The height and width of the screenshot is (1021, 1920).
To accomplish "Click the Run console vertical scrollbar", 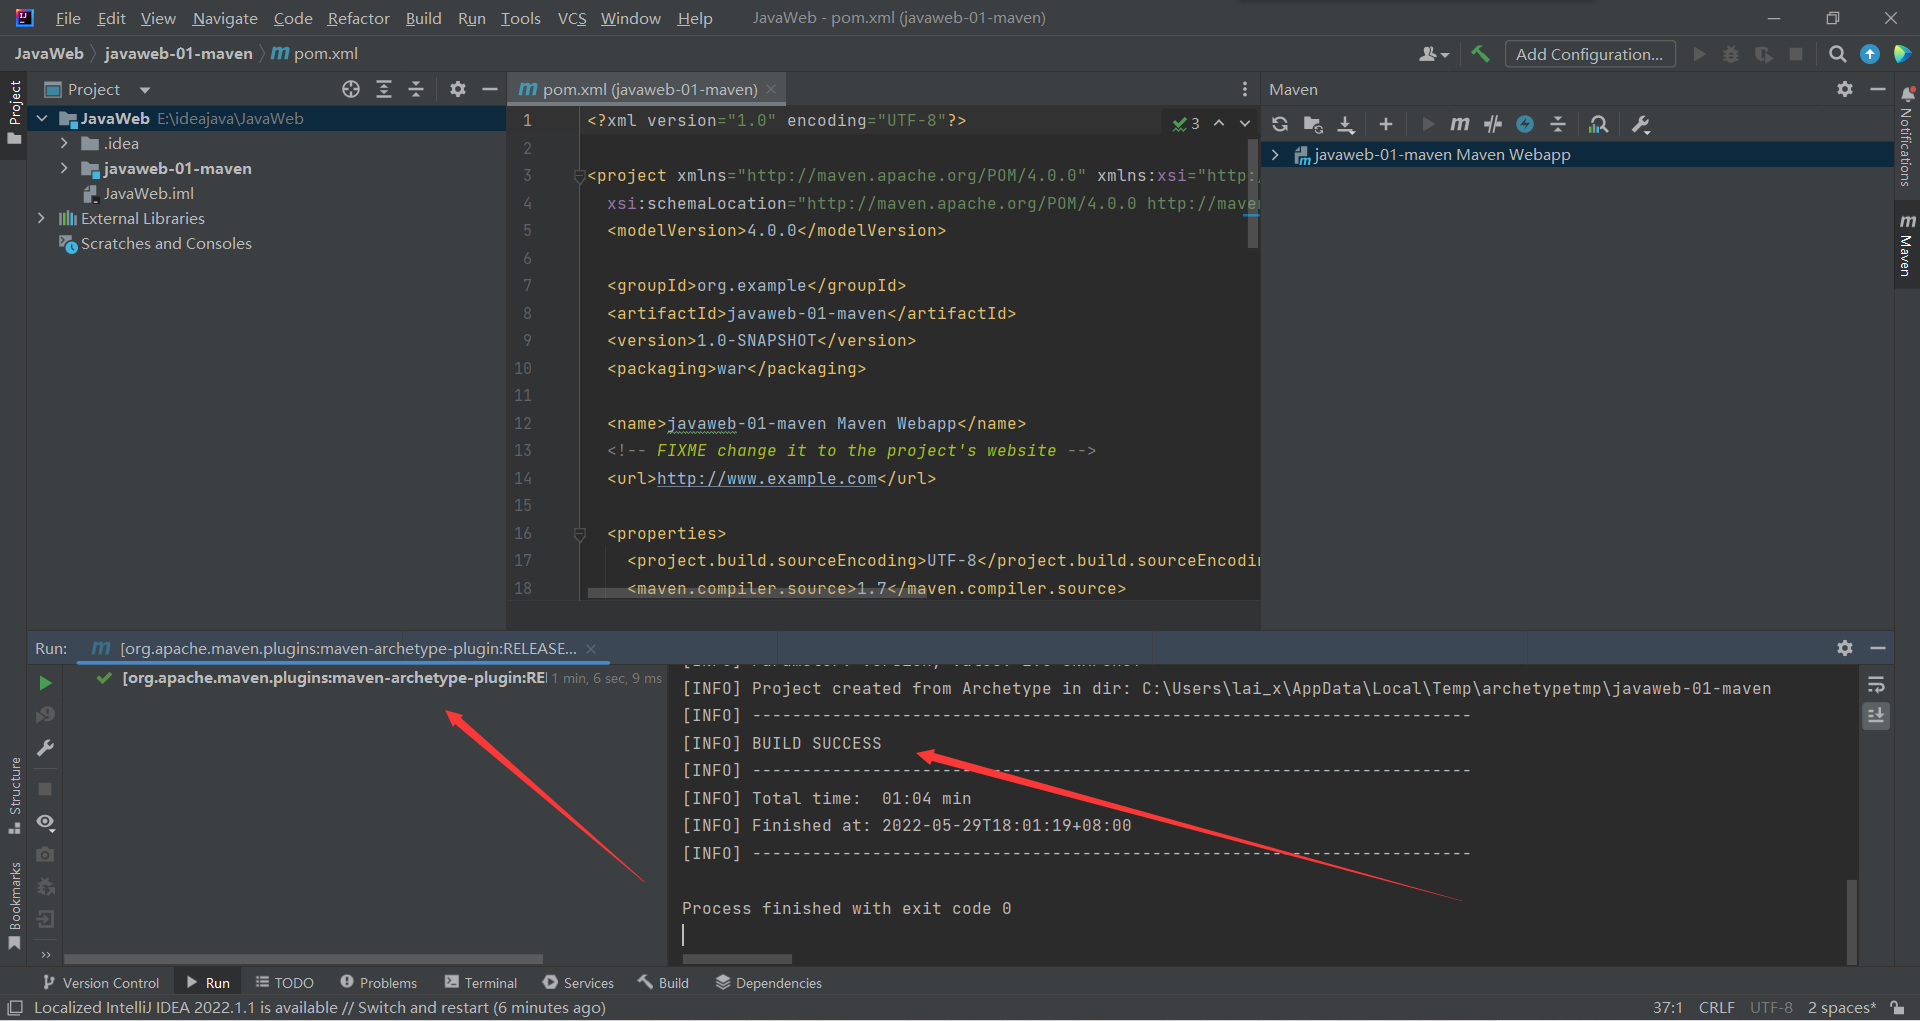I will point(1852,922).
